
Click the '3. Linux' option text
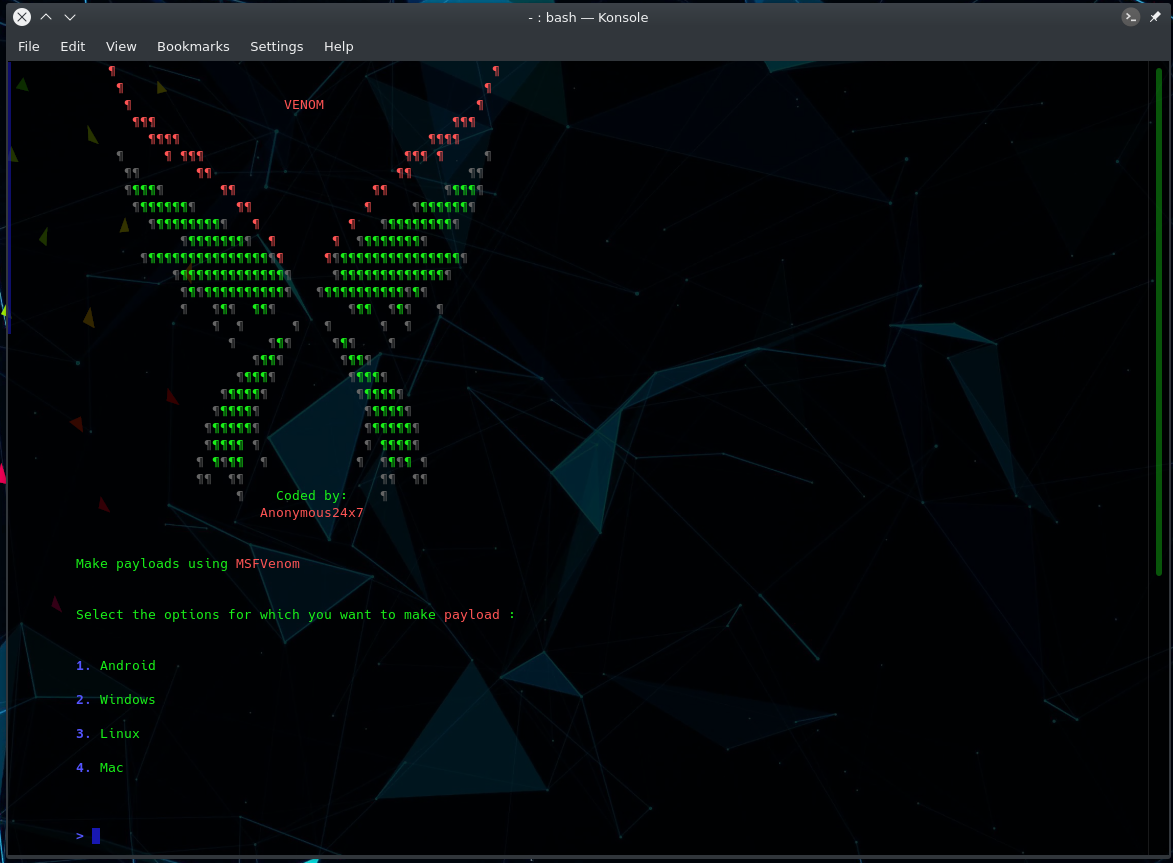(x=108, y=734)
